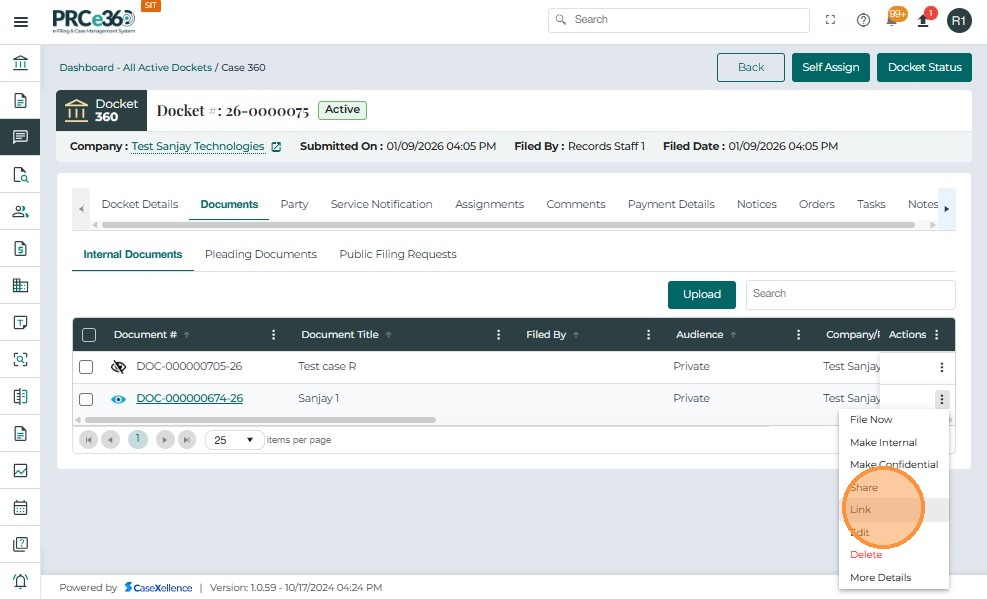987x599 pixels.
Task: Open the report chart icon in the sidebar
Action: (x=20, y=470)
